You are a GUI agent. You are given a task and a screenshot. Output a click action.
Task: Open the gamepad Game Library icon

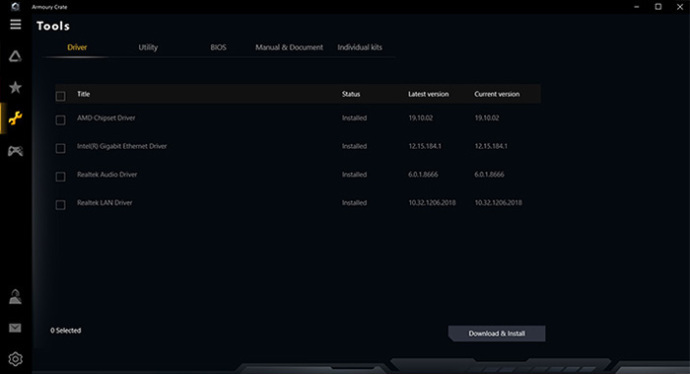click(15, 151)
